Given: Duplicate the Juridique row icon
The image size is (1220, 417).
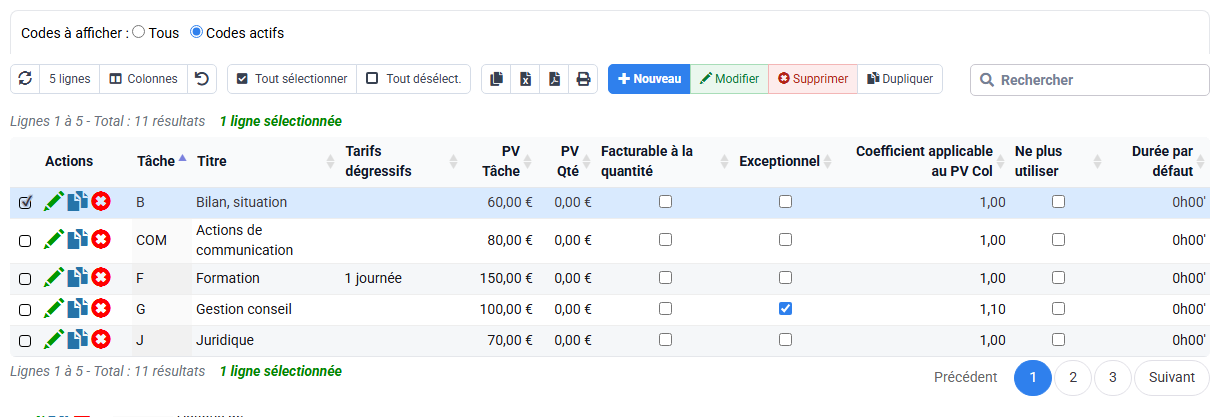Looking at the screenshot, I should (77, 340).
